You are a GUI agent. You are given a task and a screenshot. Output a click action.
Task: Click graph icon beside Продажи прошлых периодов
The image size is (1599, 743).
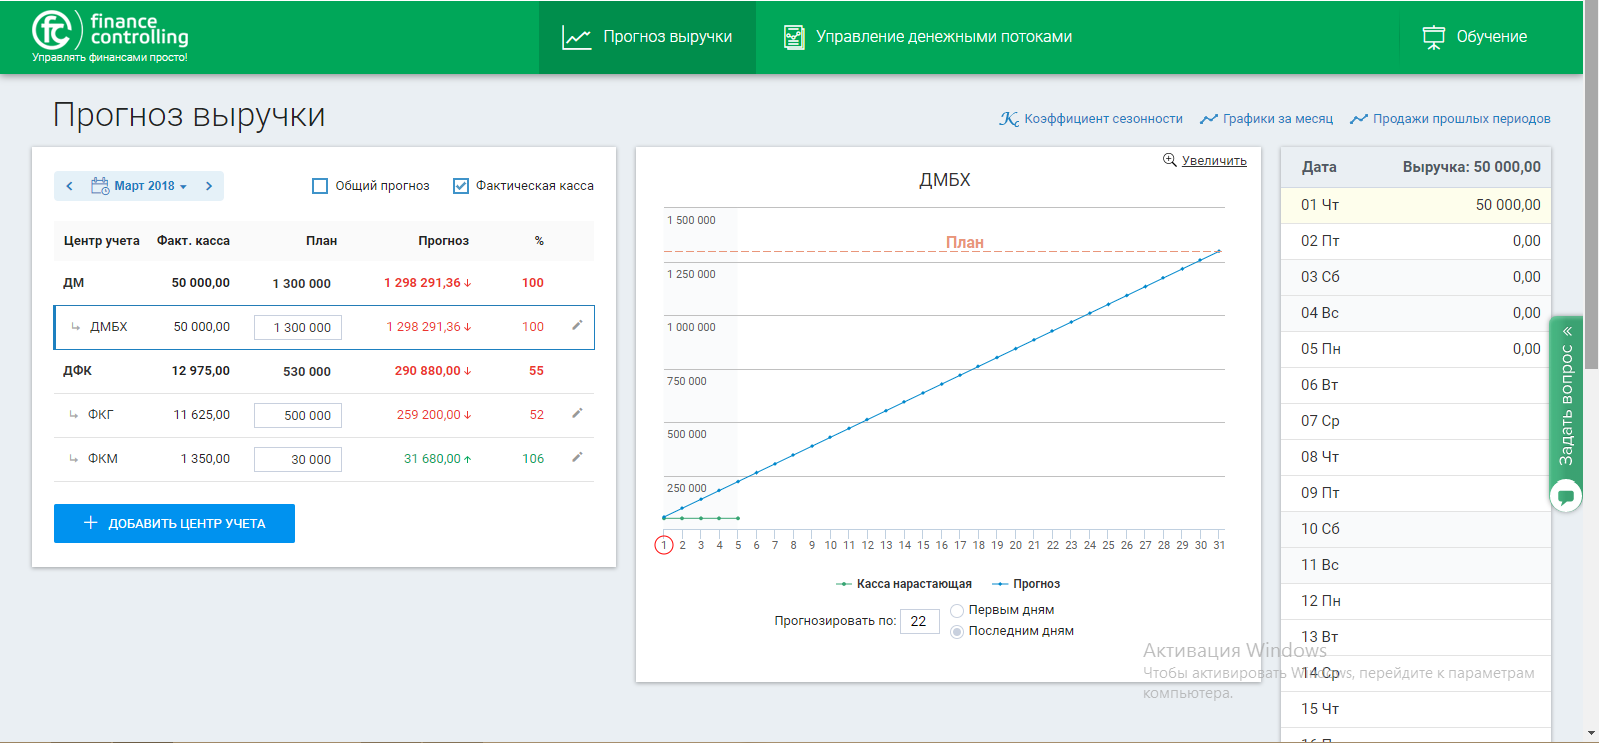click(x=1359, y=119)
